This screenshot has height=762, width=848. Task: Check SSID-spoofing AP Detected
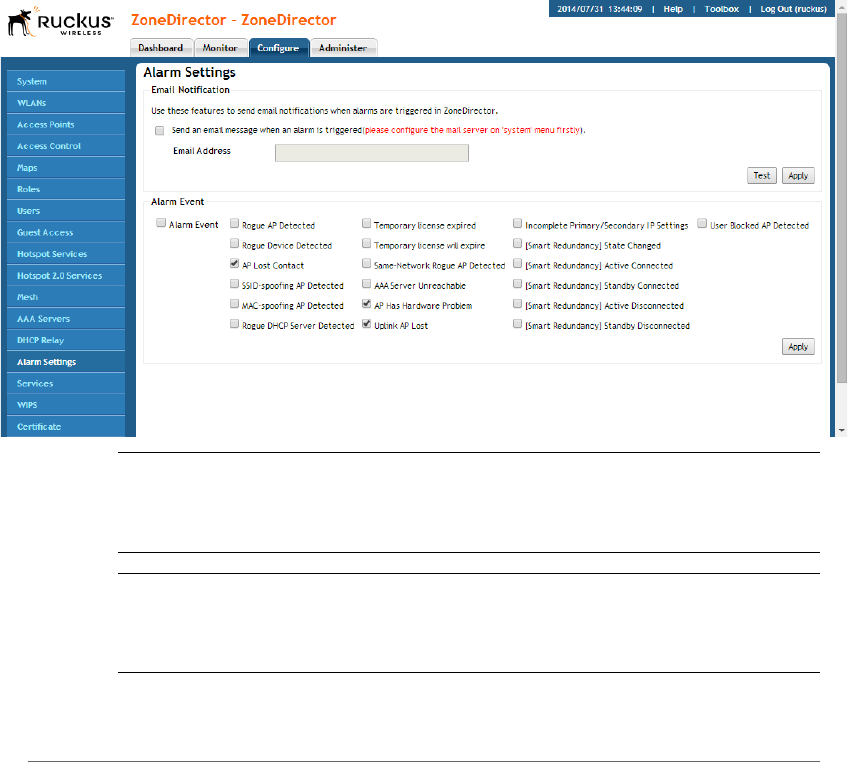pos(234,283)
